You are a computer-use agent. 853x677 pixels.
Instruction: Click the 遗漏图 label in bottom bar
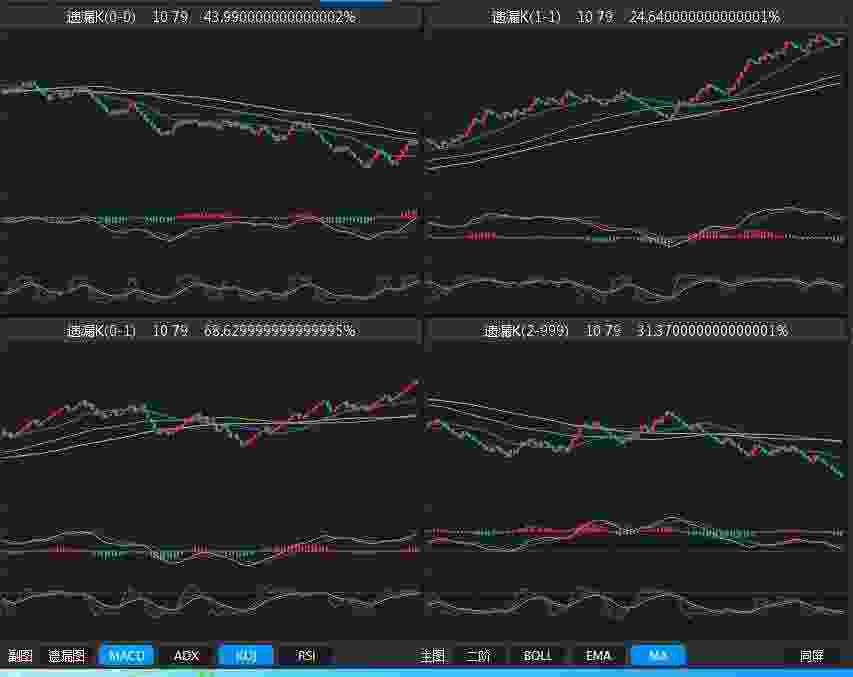(67, 656)
